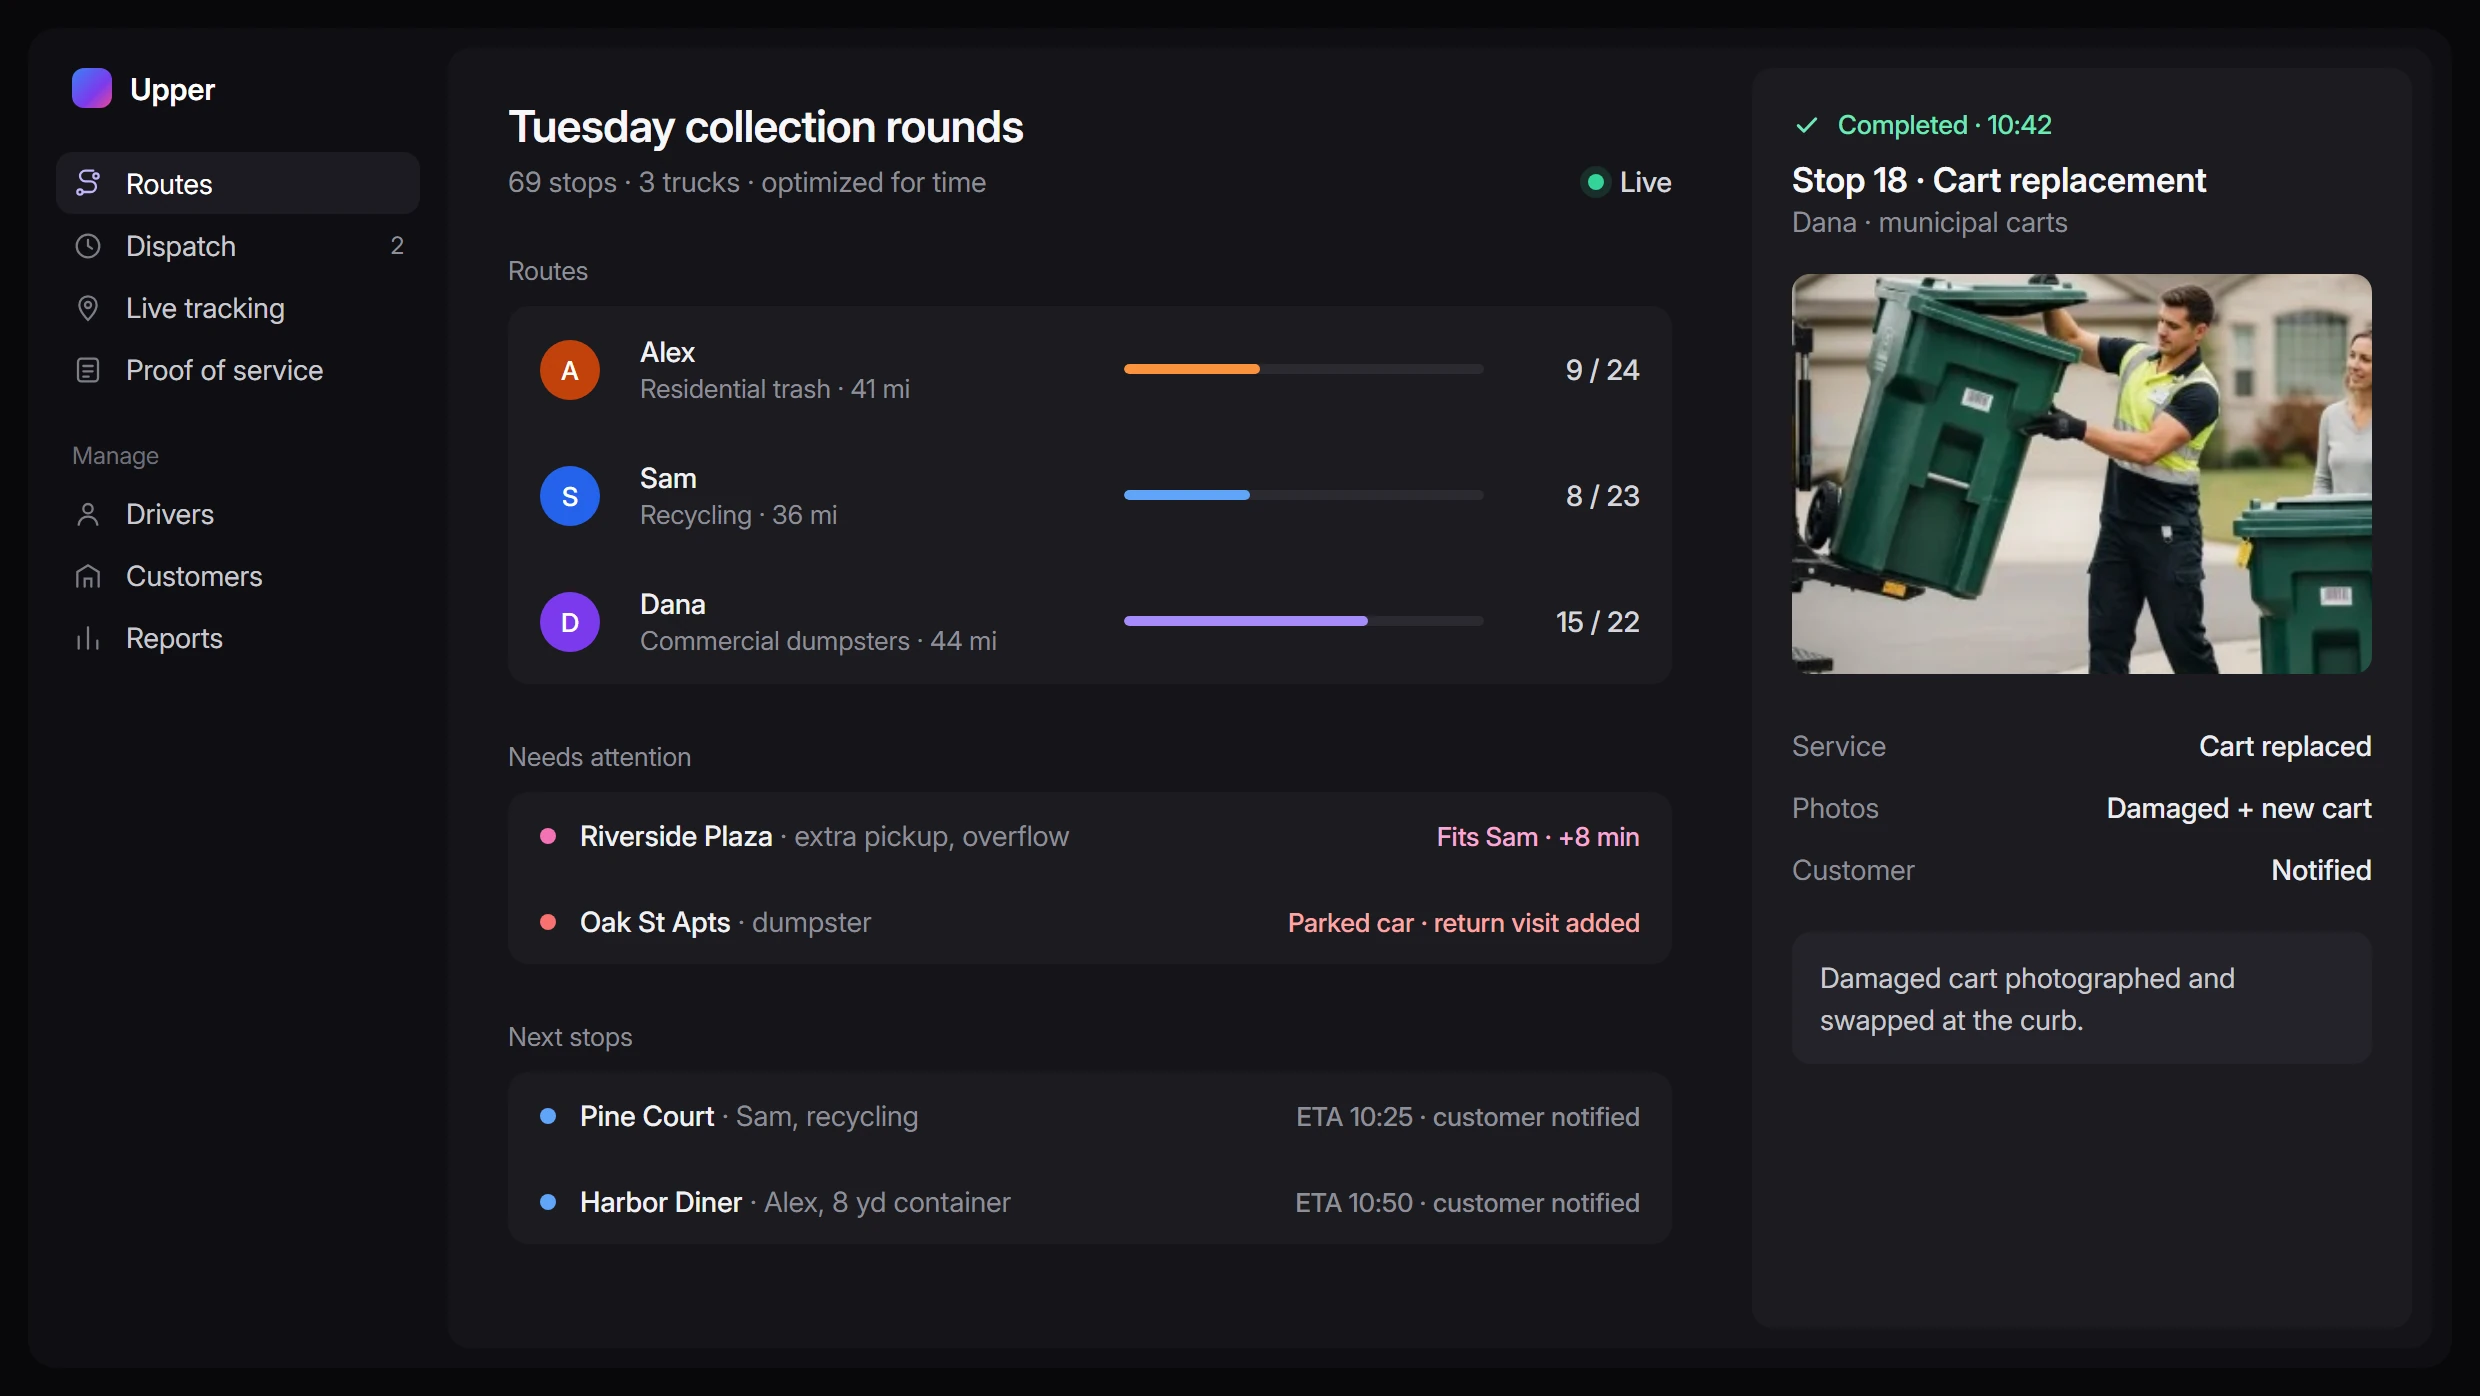Select the Sam route name
The image size is (2480, 1396).
point(668,478)
